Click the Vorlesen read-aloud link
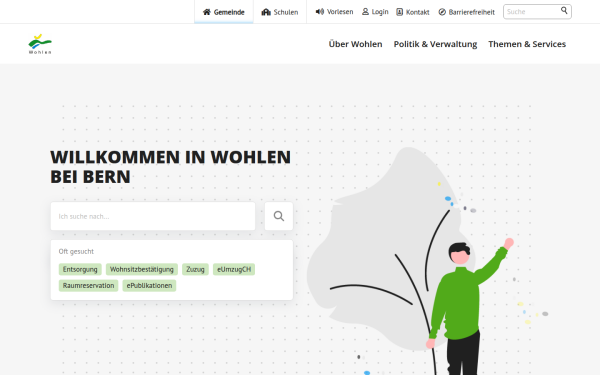This screenshot has height=375, width=600. [334, 12]
